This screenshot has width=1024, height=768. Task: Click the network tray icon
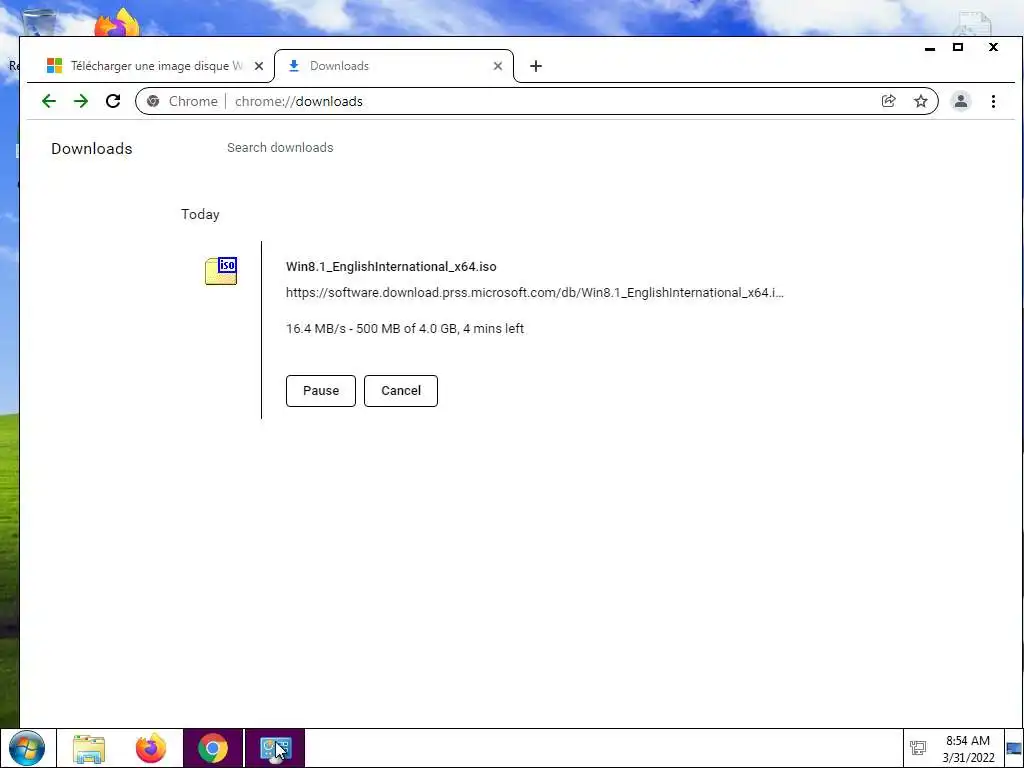(x=918, y=748)
